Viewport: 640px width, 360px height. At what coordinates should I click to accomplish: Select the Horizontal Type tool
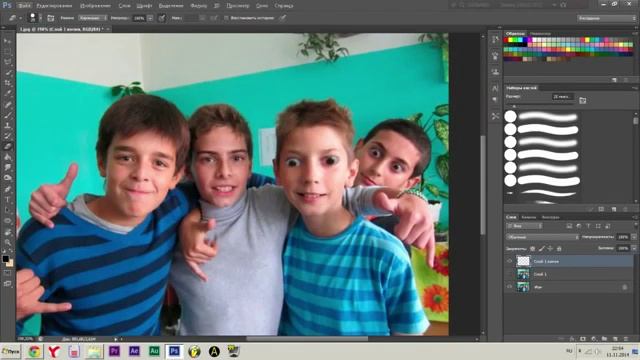tap(7, 200)
